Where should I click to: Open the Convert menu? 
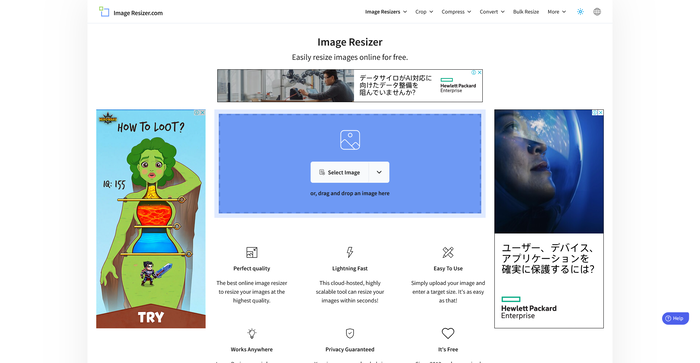coord(492,12)
